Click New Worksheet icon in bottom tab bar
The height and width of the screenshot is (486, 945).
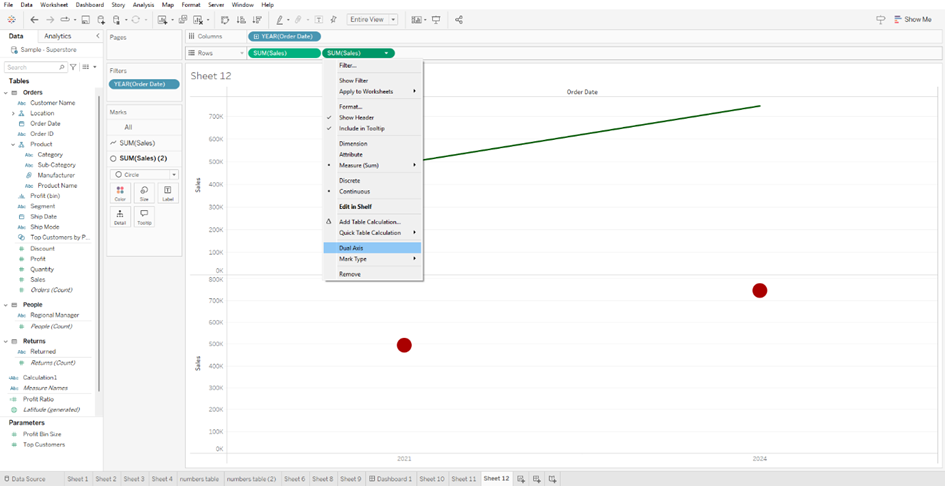tap(521, 479)
